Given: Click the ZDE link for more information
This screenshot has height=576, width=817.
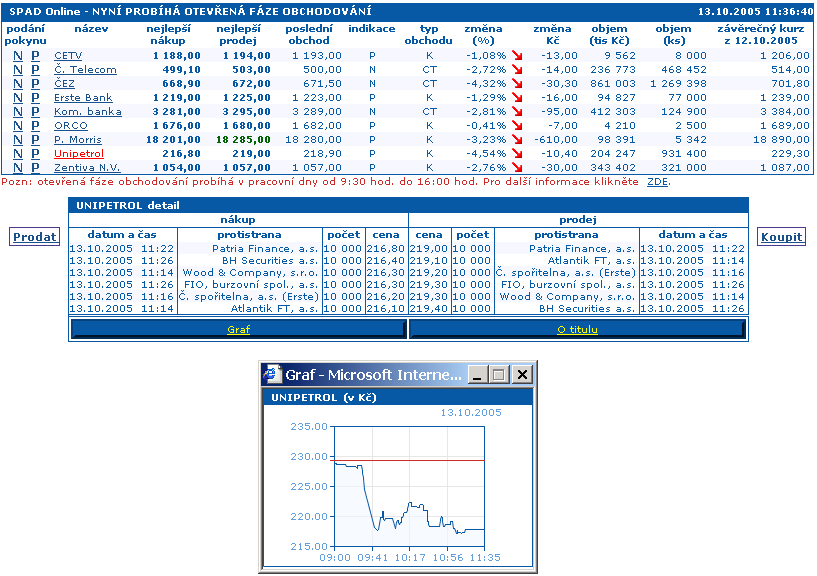Looking at the screenshot, I should pos(658,182).
